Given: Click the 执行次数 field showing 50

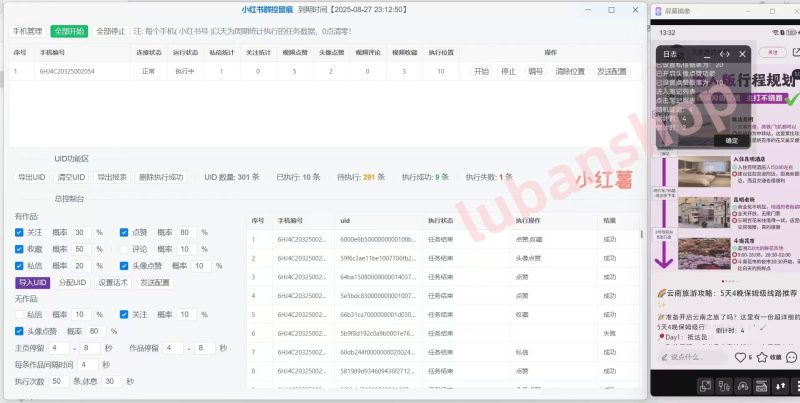Looking at the screenshot, I should (x=59, y=382).
